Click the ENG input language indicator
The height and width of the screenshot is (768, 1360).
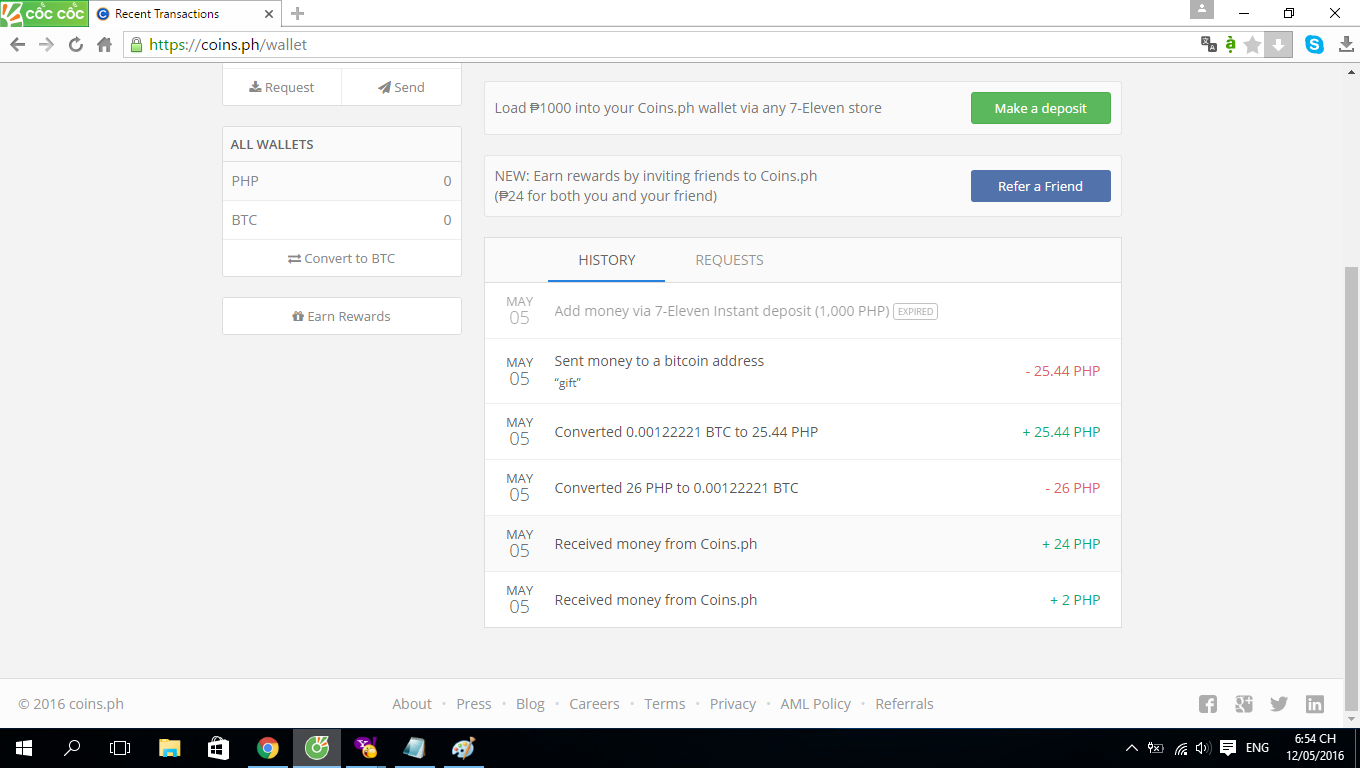click(x=1257, y=748)
